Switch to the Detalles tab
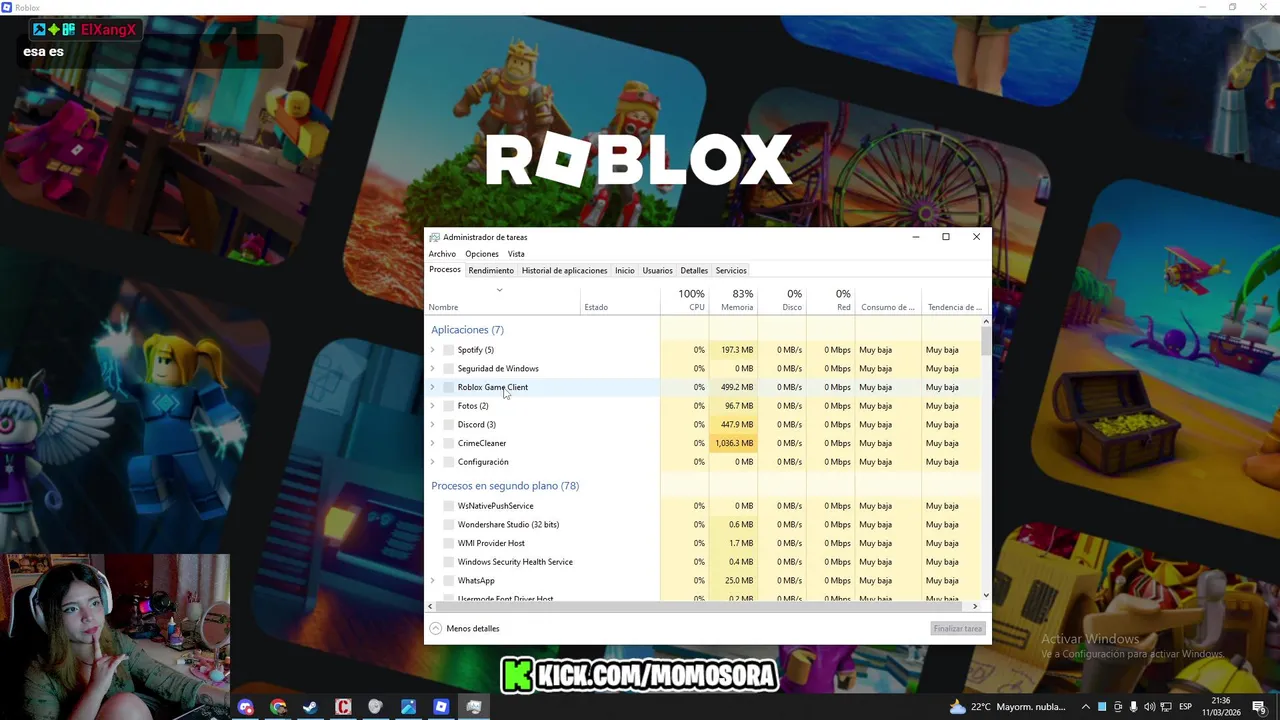 click(x=694, y=271)
